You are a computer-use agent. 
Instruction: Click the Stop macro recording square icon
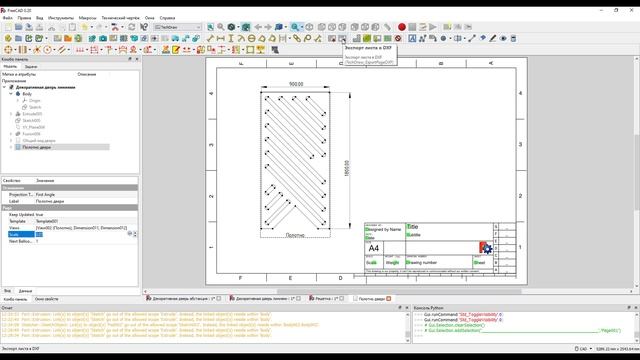412,27
